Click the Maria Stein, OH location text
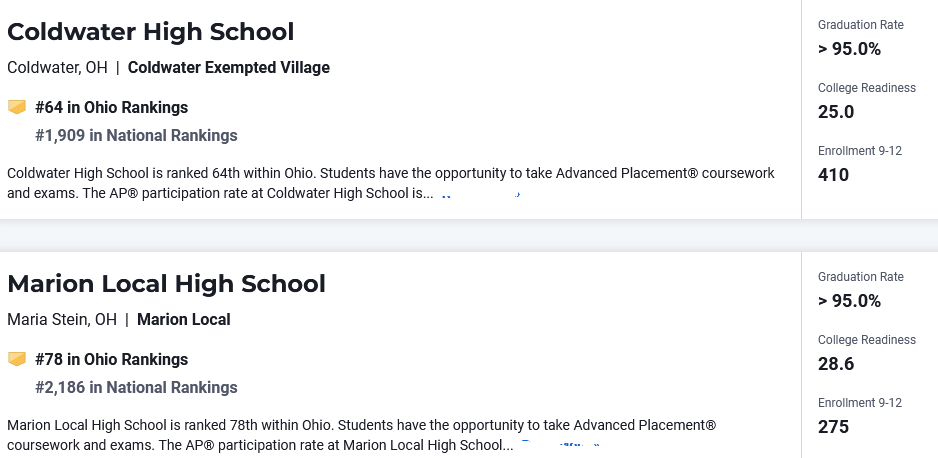The width and height of the screenshot is (938, 458). click(x=62, y=320)
